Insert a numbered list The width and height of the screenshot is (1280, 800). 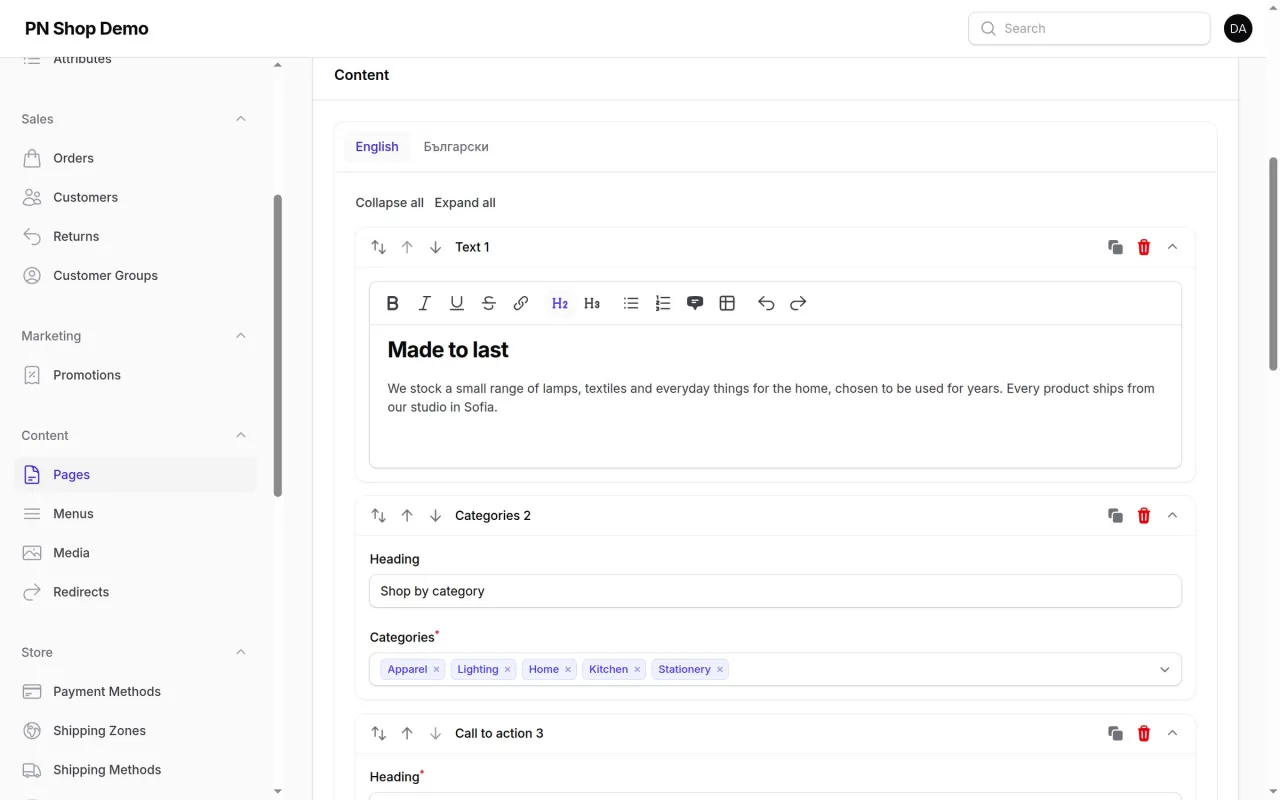click(x=663, y=303)
